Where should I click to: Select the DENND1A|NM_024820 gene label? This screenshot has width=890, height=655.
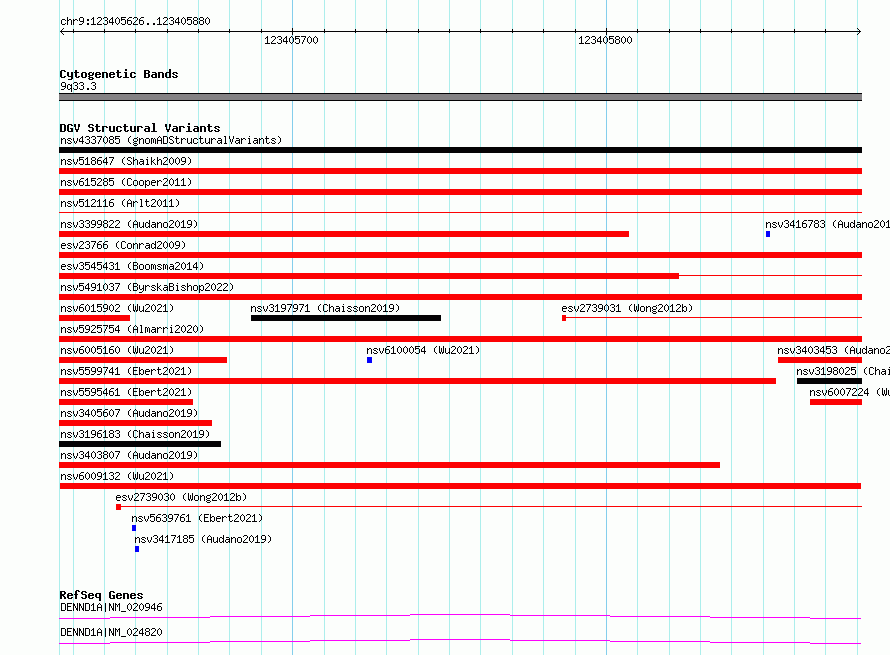pyautogui.click(x=111, y=632)
